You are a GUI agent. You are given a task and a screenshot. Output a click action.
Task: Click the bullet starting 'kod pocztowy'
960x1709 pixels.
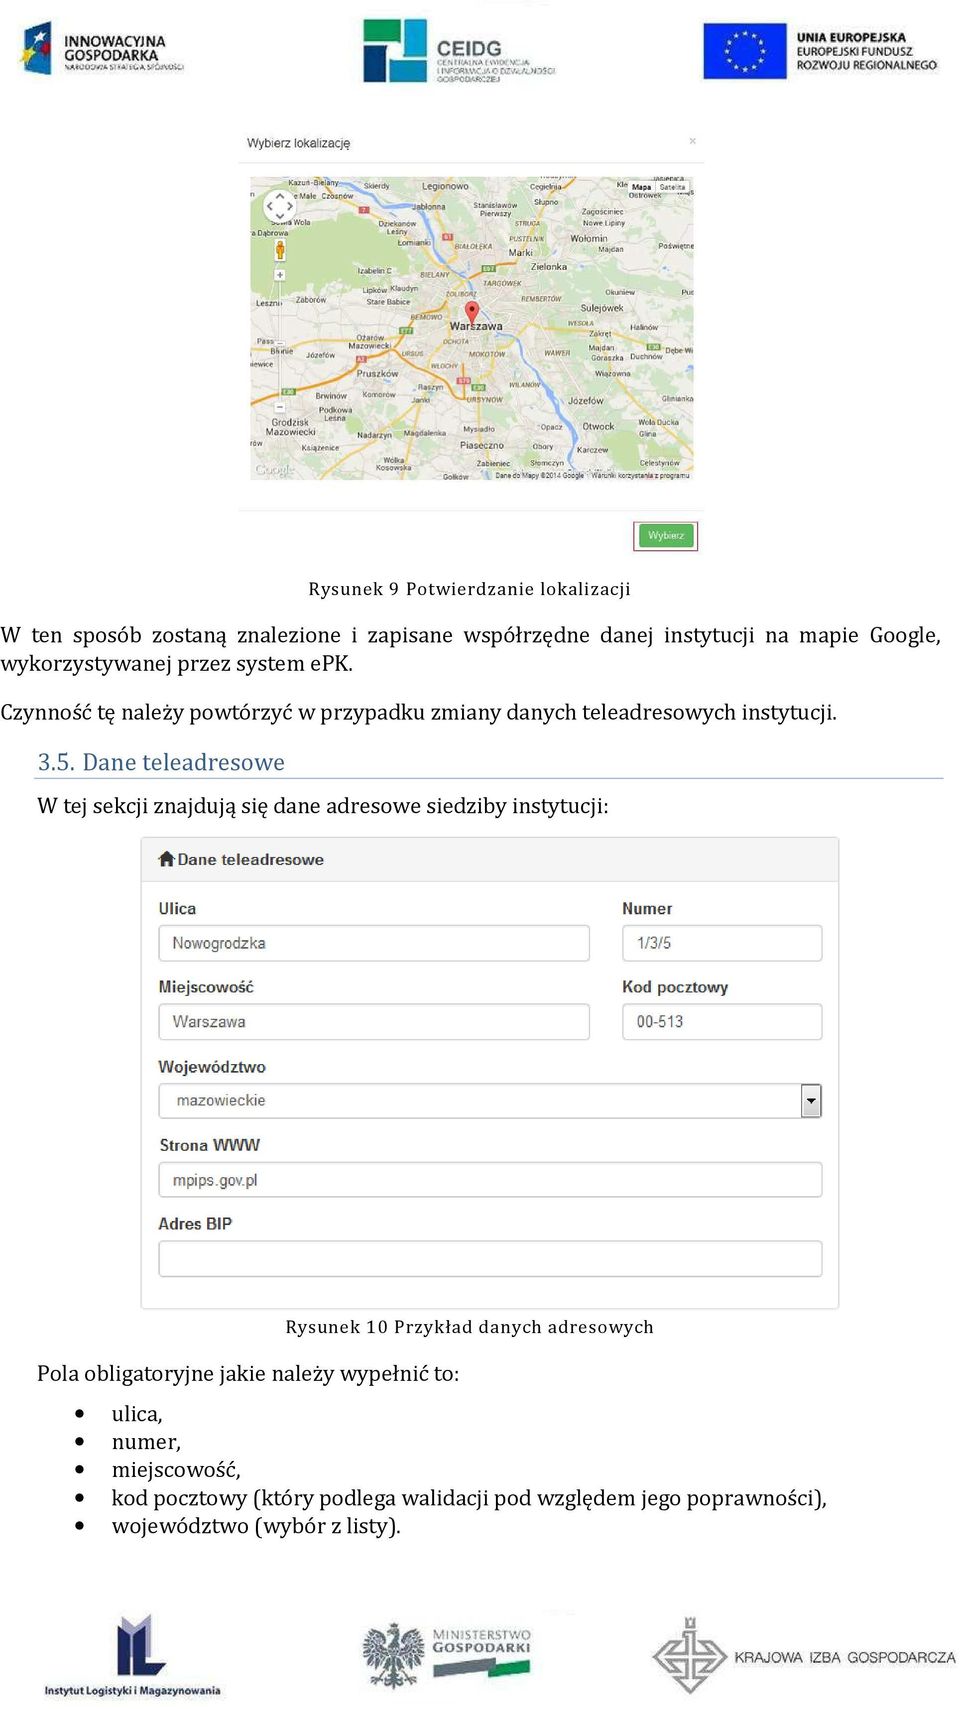pos(469,1498)
